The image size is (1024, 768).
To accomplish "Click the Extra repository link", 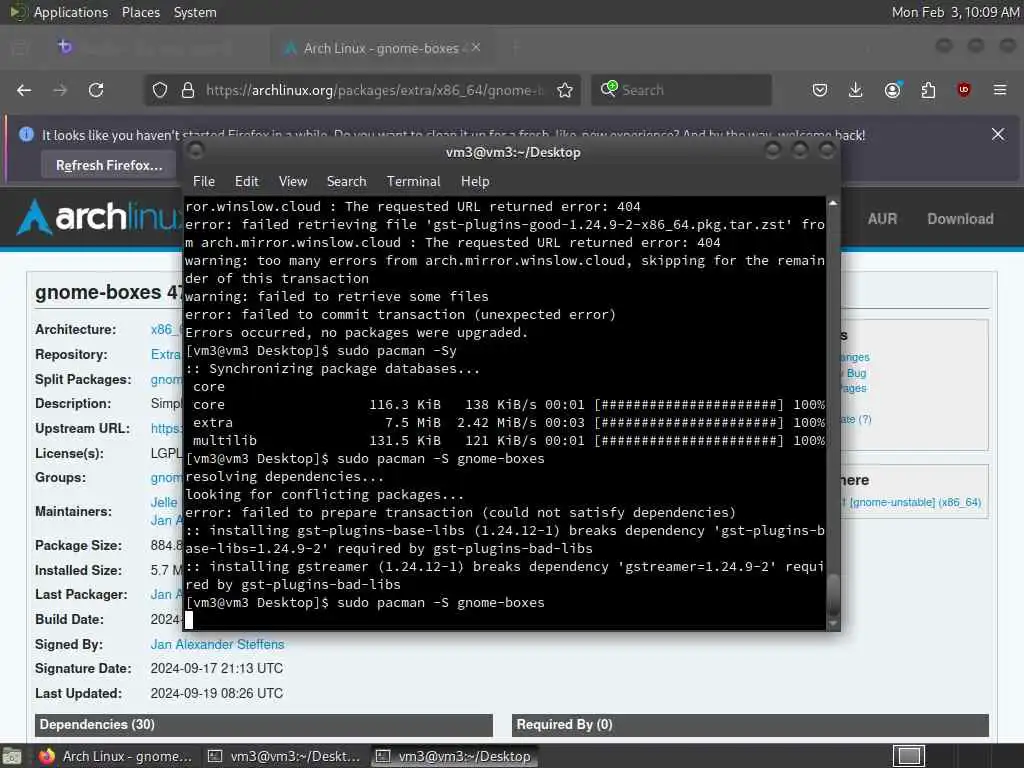I will [166, 354].
